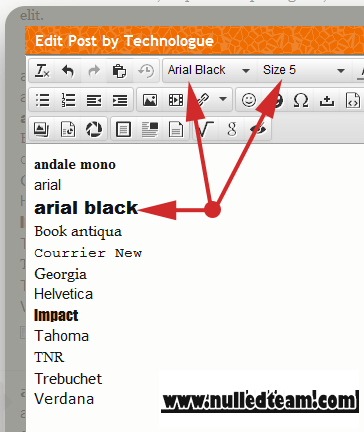Click the chain link insert icon
Screen dimensions: 364x432
[x=203, y=99]
